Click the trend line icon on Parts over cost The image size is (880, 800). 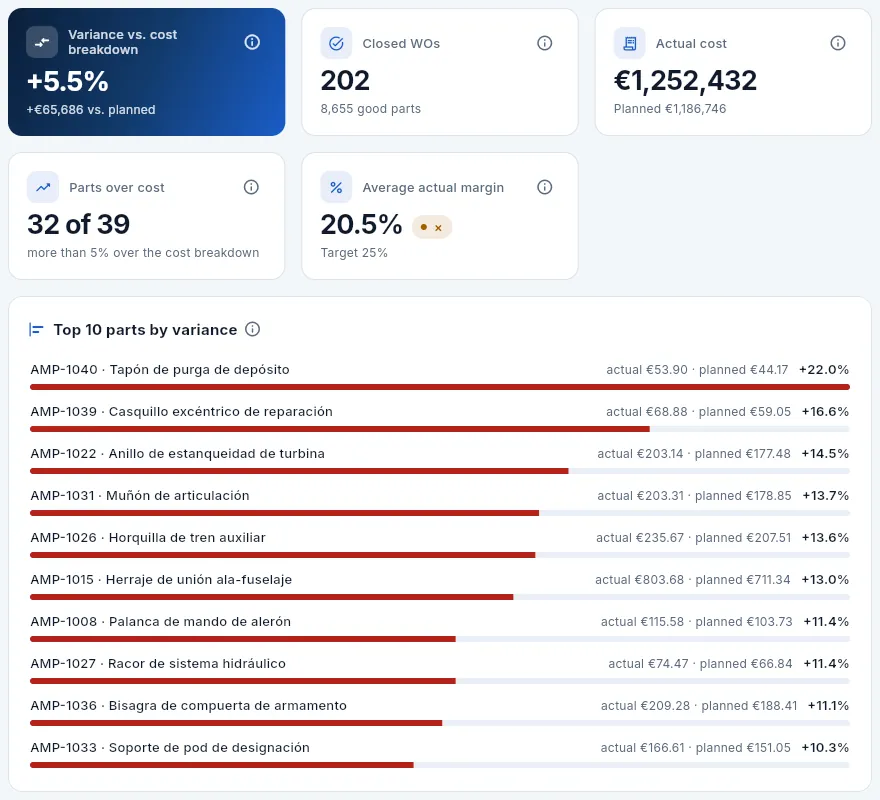pyautogui.click(x=43, y=187)
